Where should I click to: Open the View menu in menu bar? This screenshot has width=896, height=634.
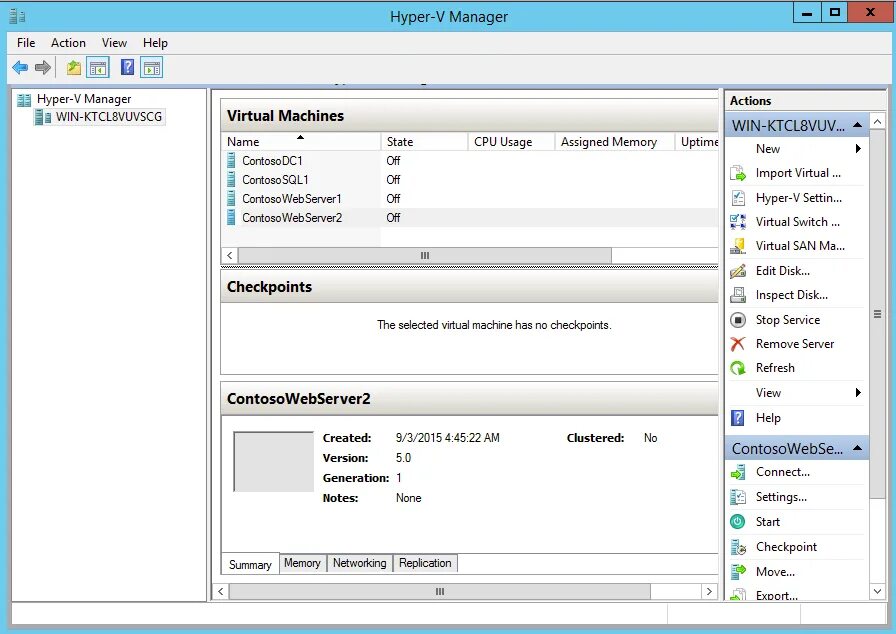pyautogui.click(x=114, y=43)
